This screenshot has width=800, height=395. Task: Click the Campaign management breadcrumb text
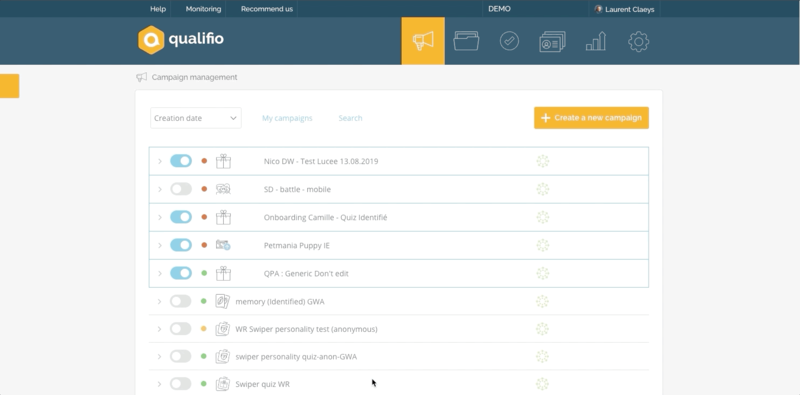tap(194, 77)
